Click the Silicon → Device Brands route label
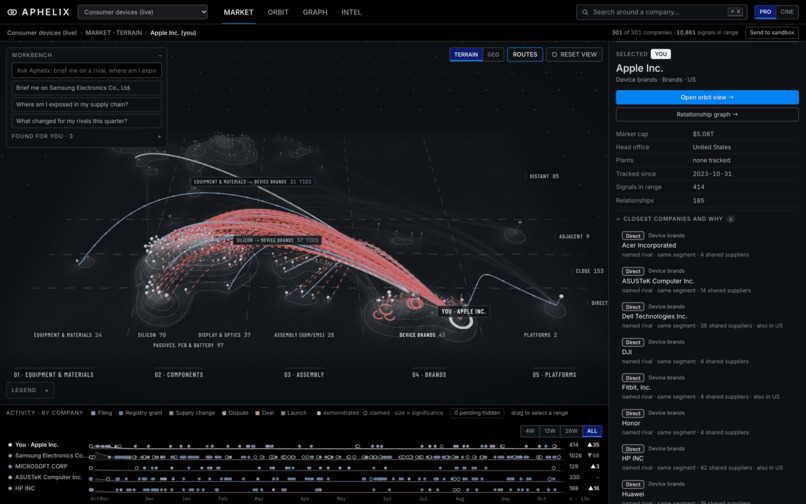This screenshot has height=504, width=806. pyautogui.click(x=277, y=240)
